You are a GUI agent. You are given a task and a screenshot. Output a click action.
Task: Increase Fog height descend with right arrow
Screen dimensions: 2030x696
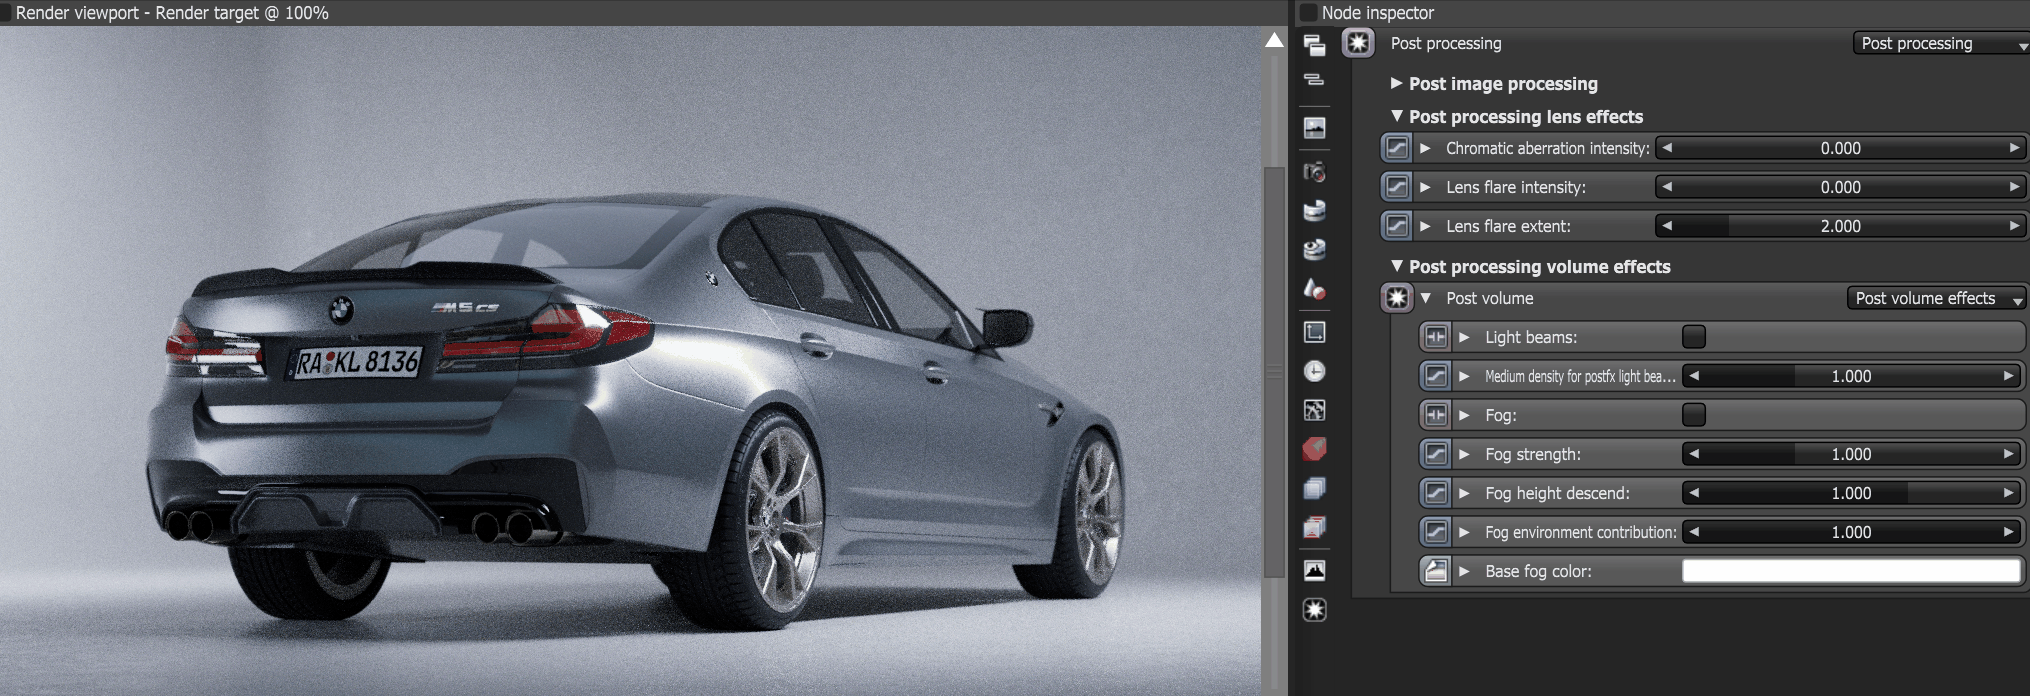(2008, 493)
